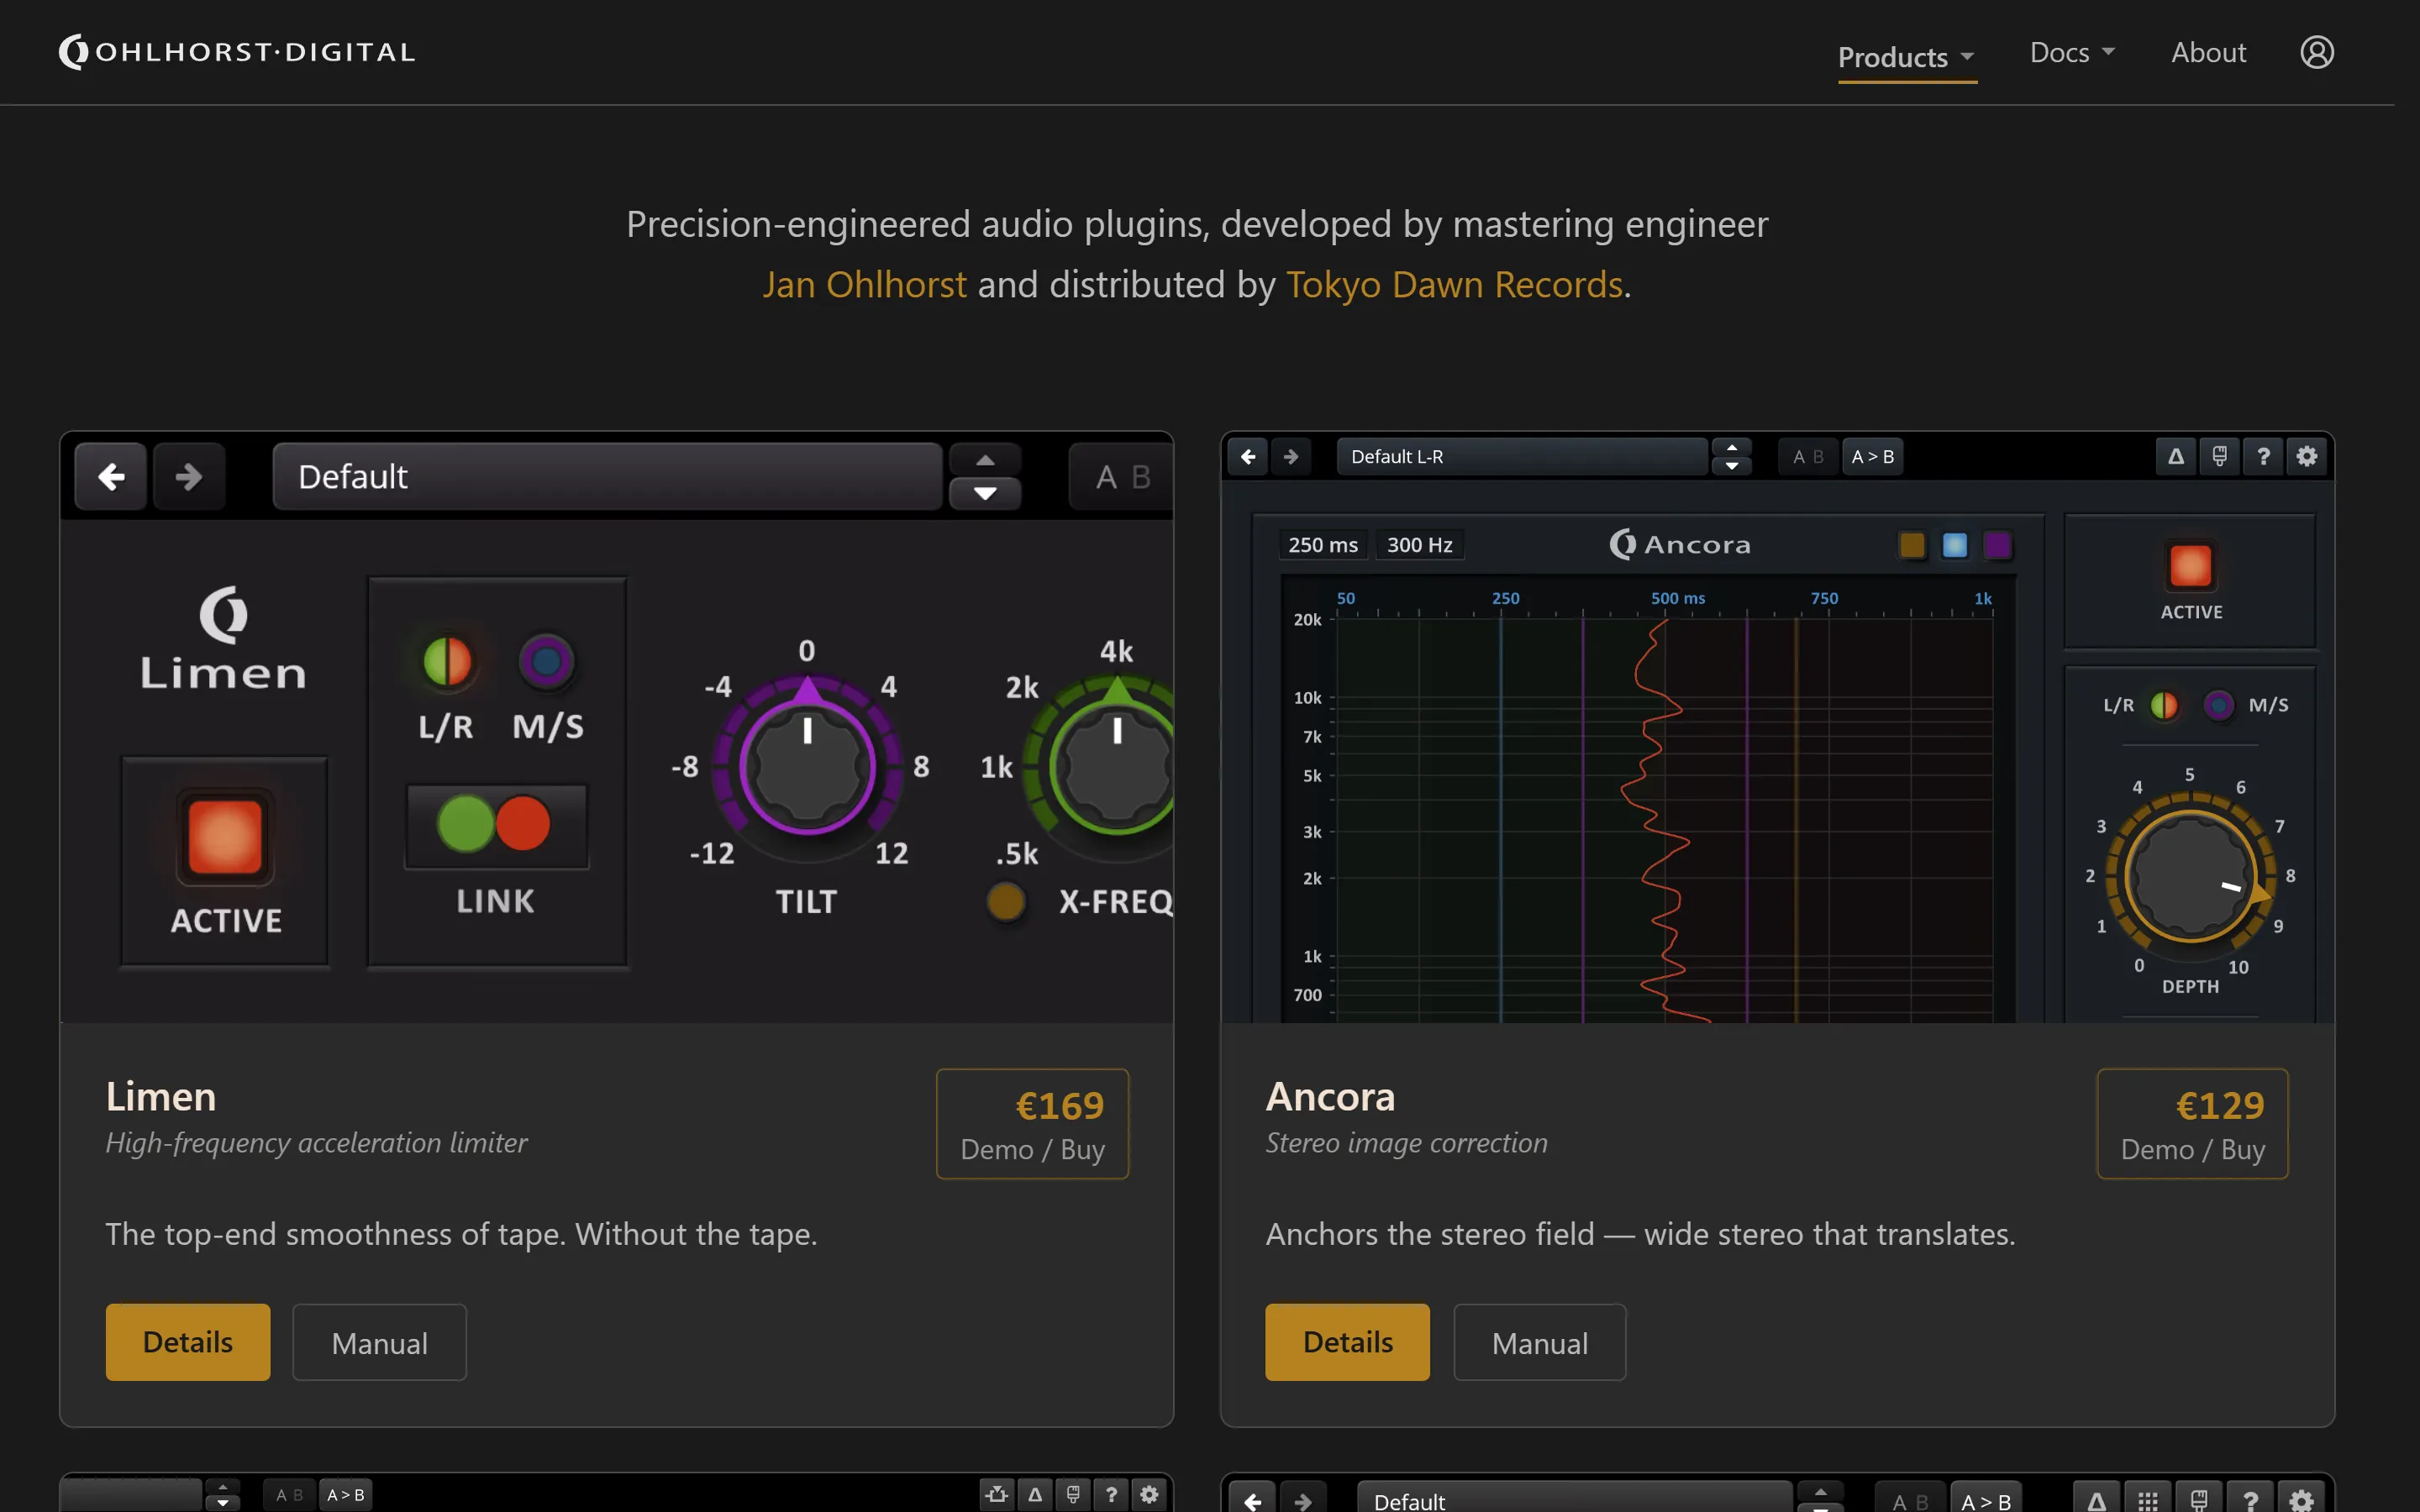The width and height of the screenshot is (2420, 1512).
Task: Click the Ancora delta icon
Action: [2176, 456]
